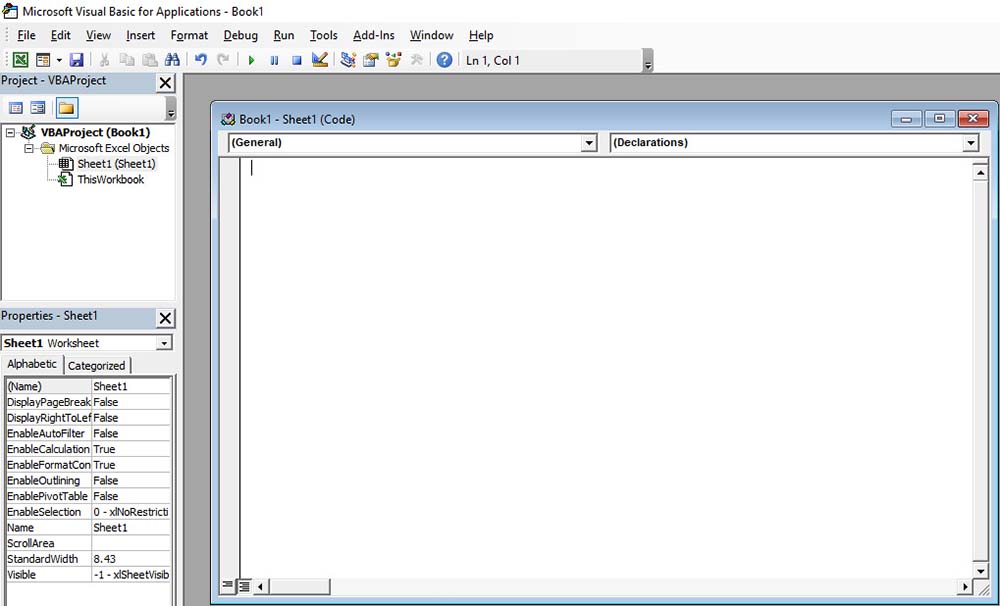Undo the last action
The image size is (1000, 606).
pyautogui.click(x=201, y=60)
